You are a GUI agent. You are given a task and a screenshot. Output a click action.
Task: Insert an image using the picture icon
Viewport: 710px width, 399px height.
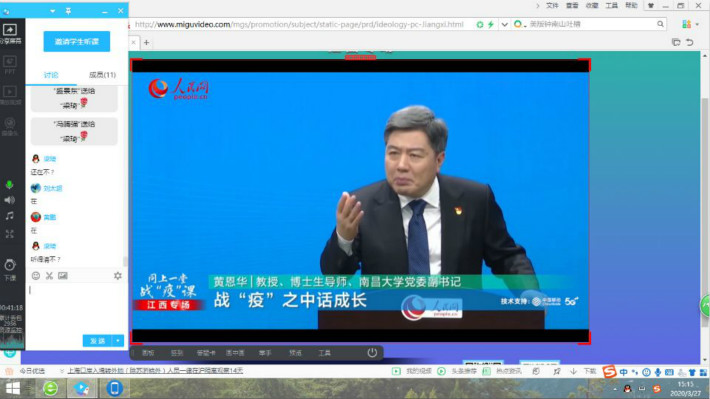[x=62, y=276]
